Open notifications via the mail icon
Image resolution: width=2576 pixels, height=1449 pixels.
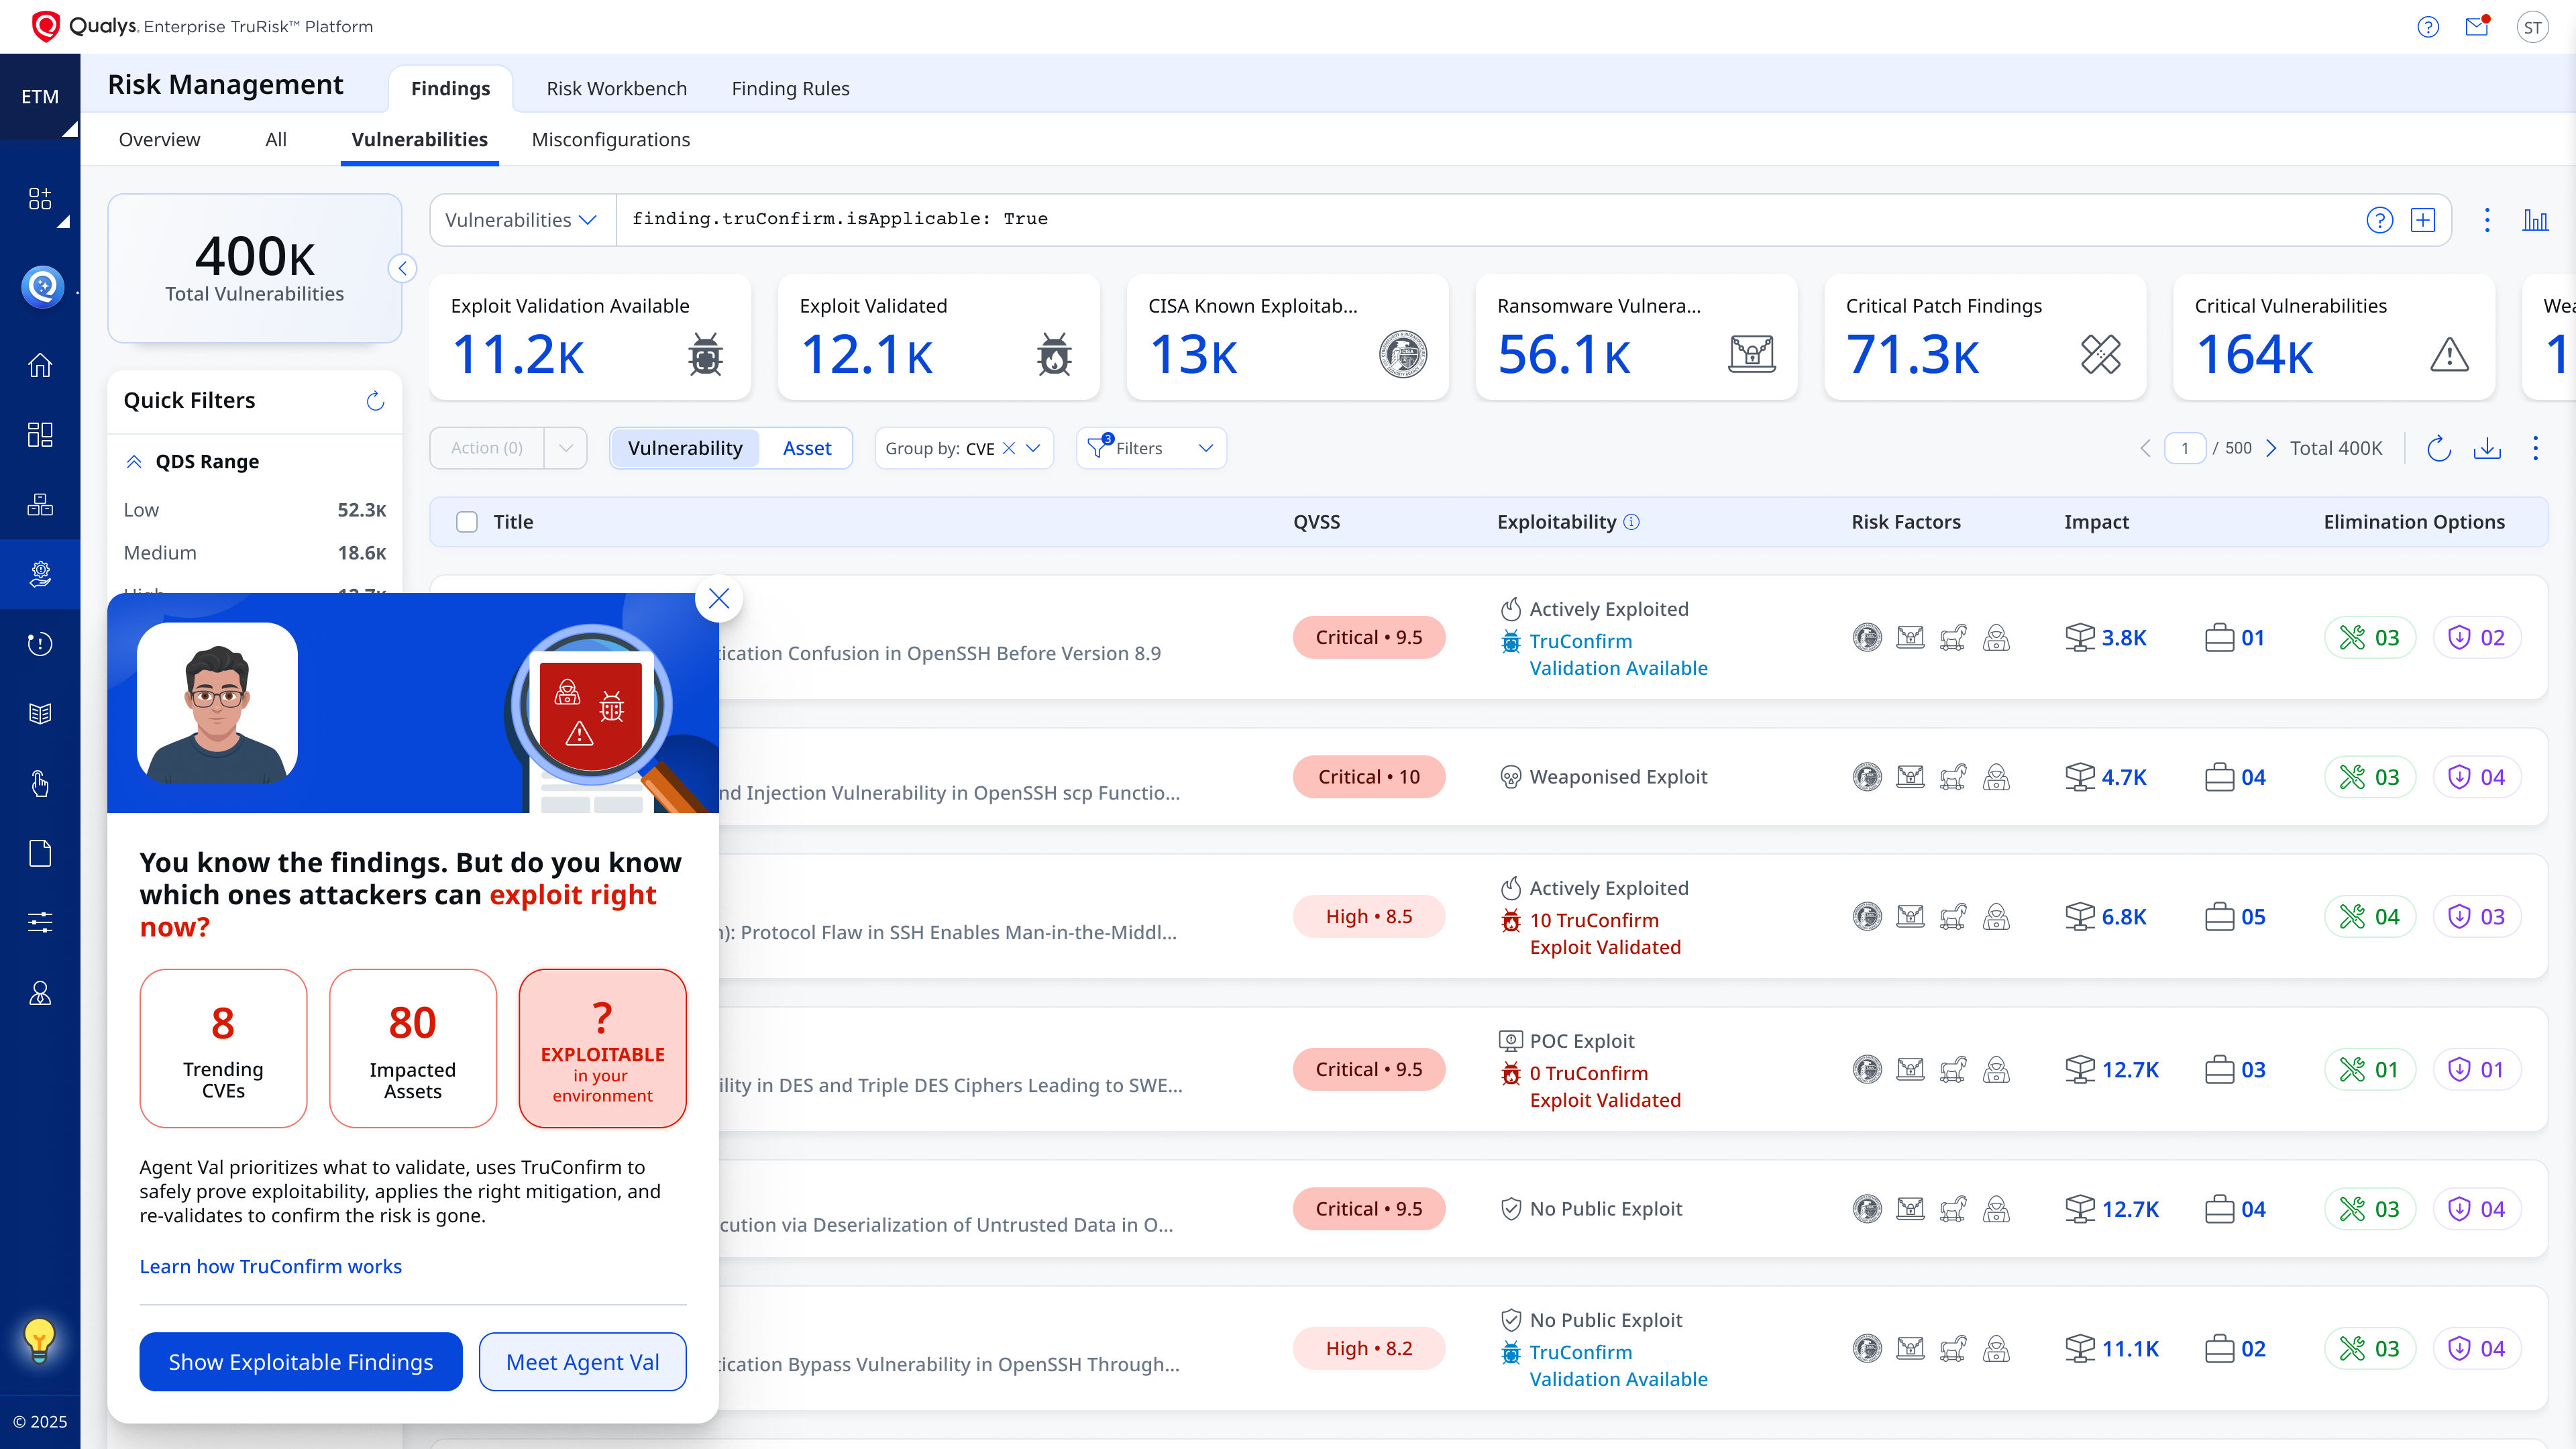tap(2477, 26)
